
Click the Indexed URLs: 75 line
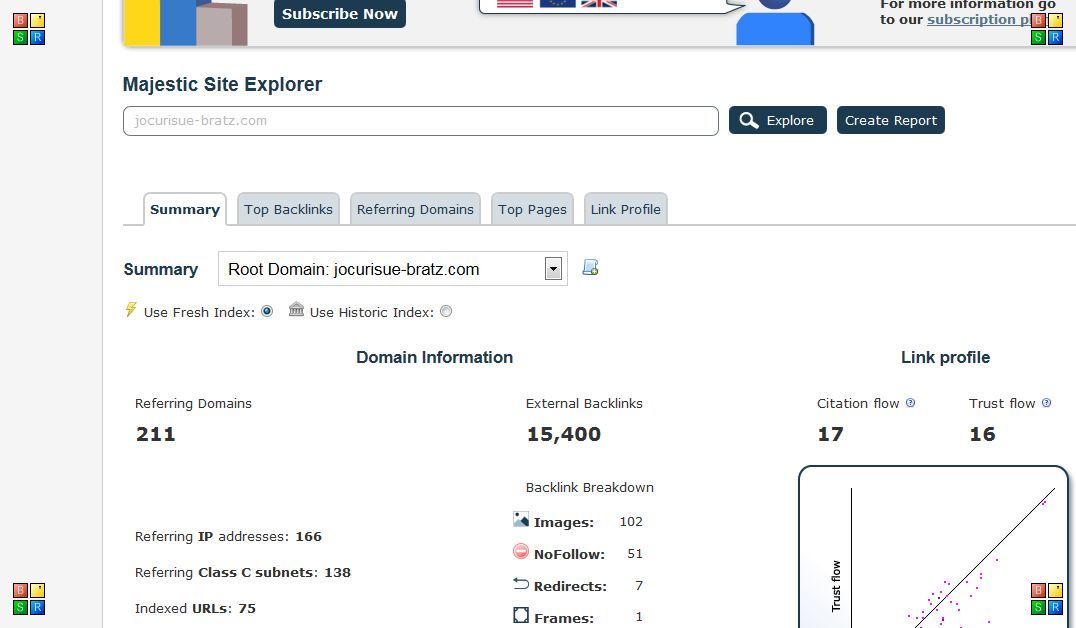click(196, 608)
